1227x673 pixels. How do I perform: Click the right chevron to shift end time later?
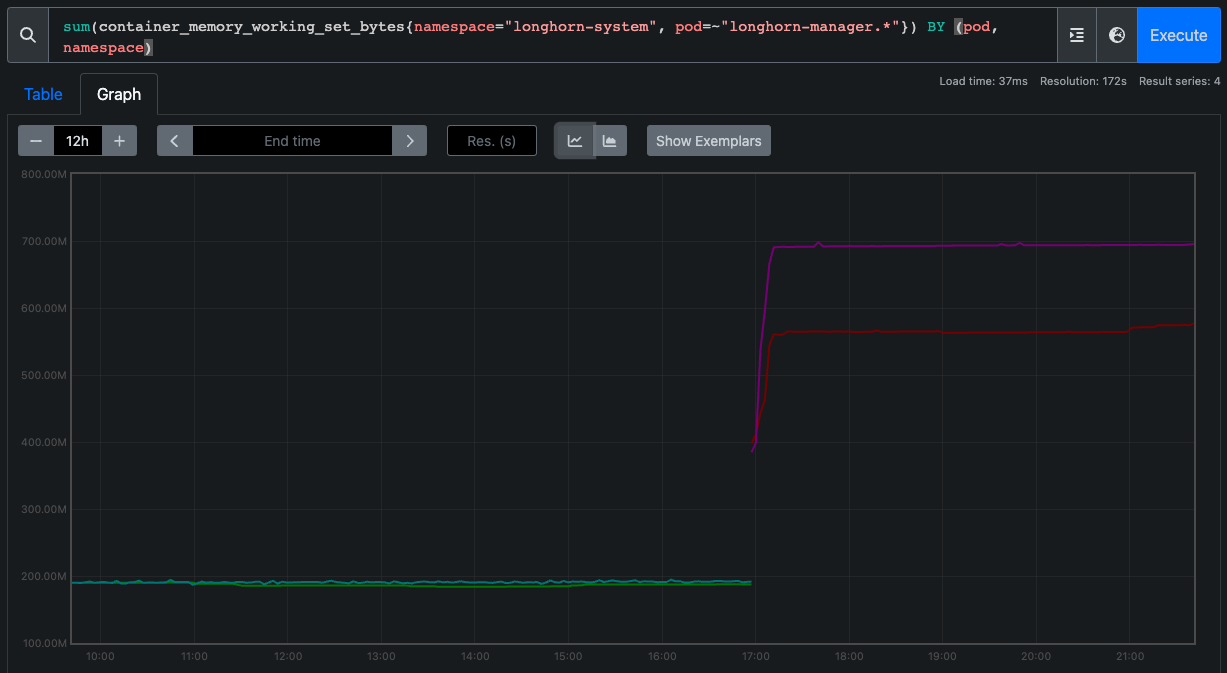tap(409, 140)
